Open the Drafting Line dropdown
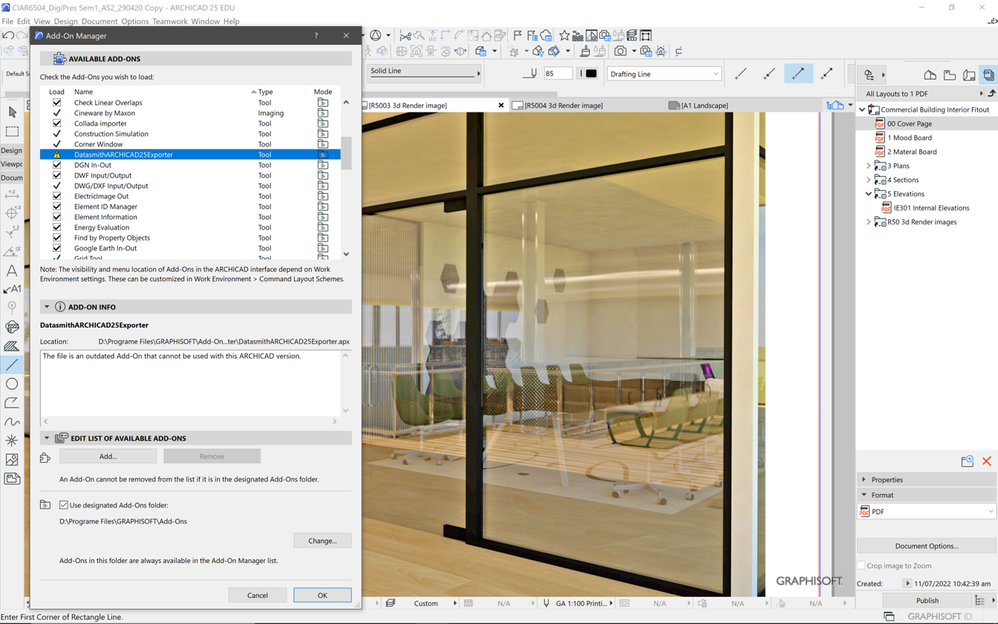998x624 pixels. click(664, 74)
